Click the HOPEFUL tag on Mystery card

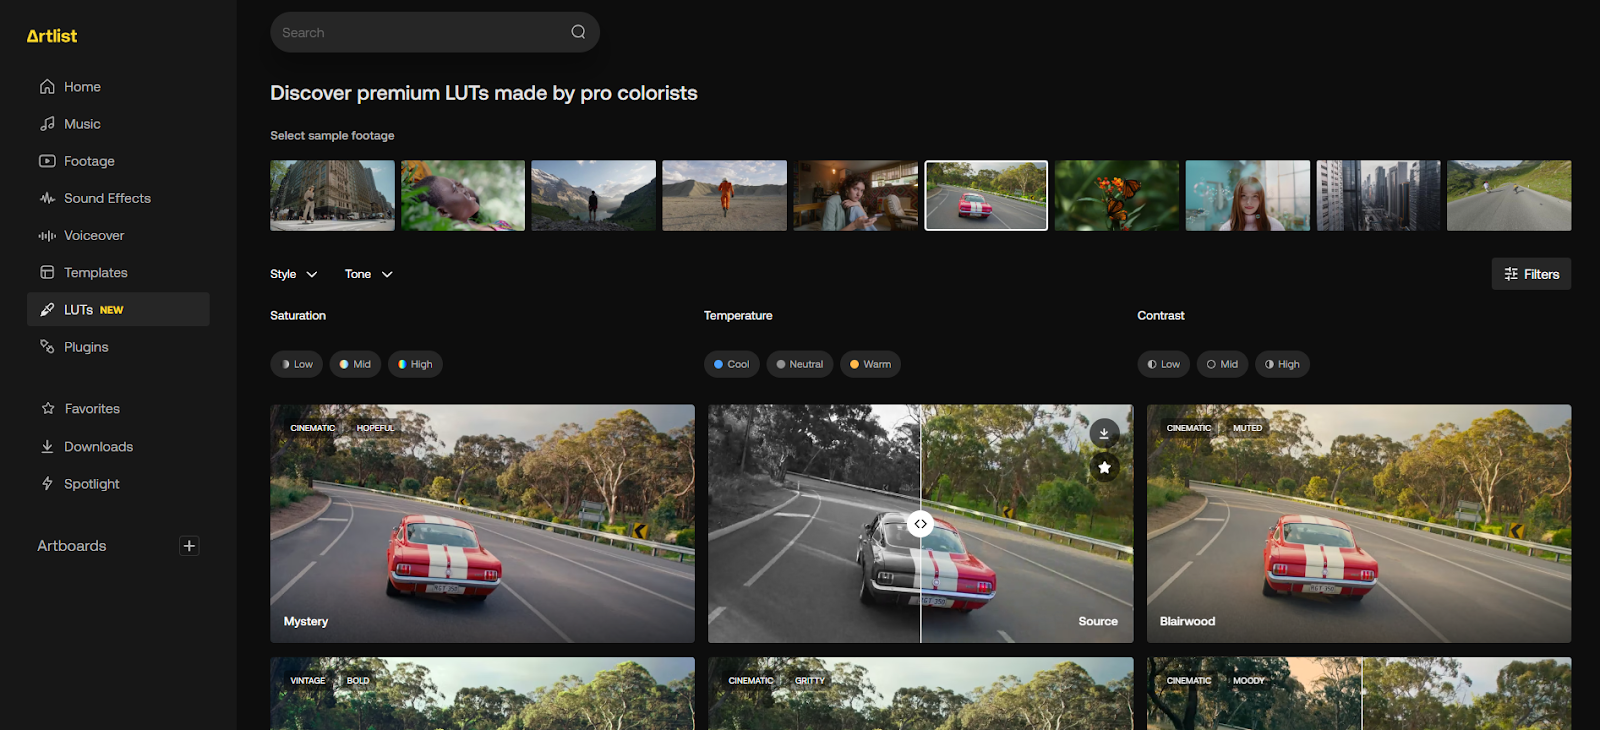coord(376,428)
